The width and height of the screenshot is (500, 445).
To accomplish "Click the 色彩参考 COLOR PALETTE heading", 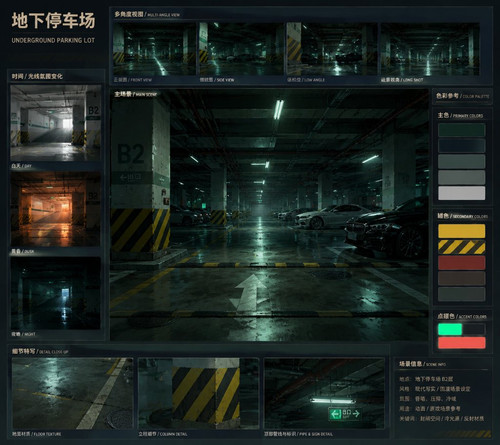I will click(x=463, y=96).
